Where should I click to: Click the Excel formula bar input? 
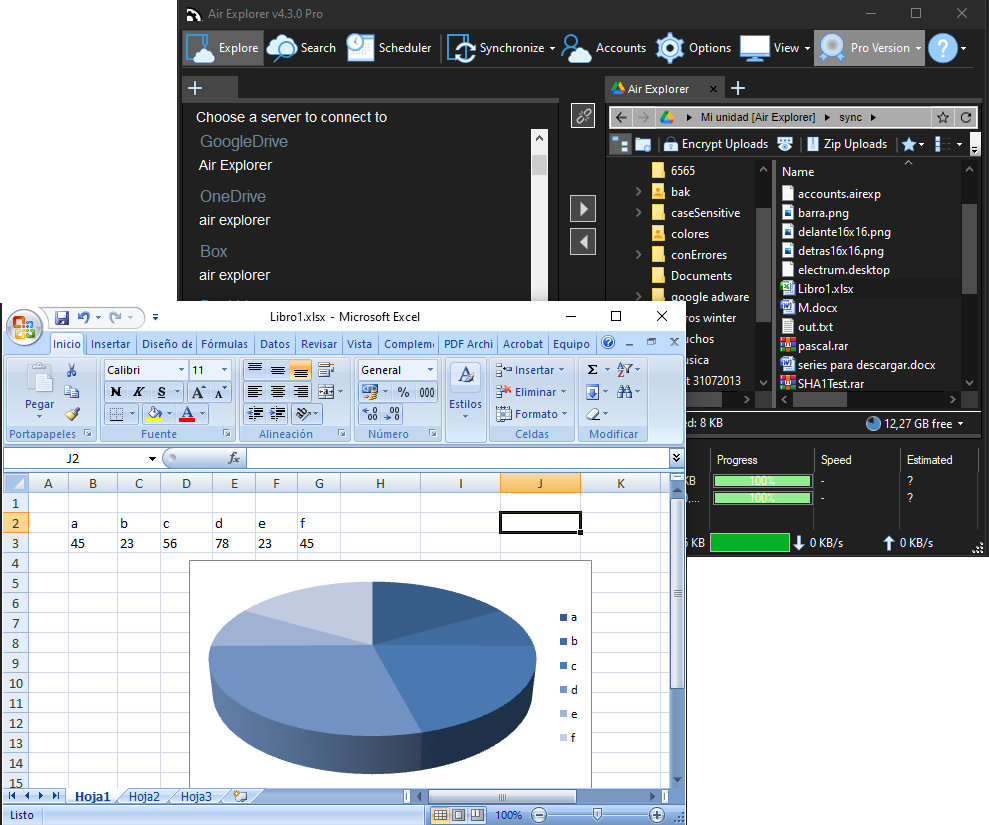458,459
